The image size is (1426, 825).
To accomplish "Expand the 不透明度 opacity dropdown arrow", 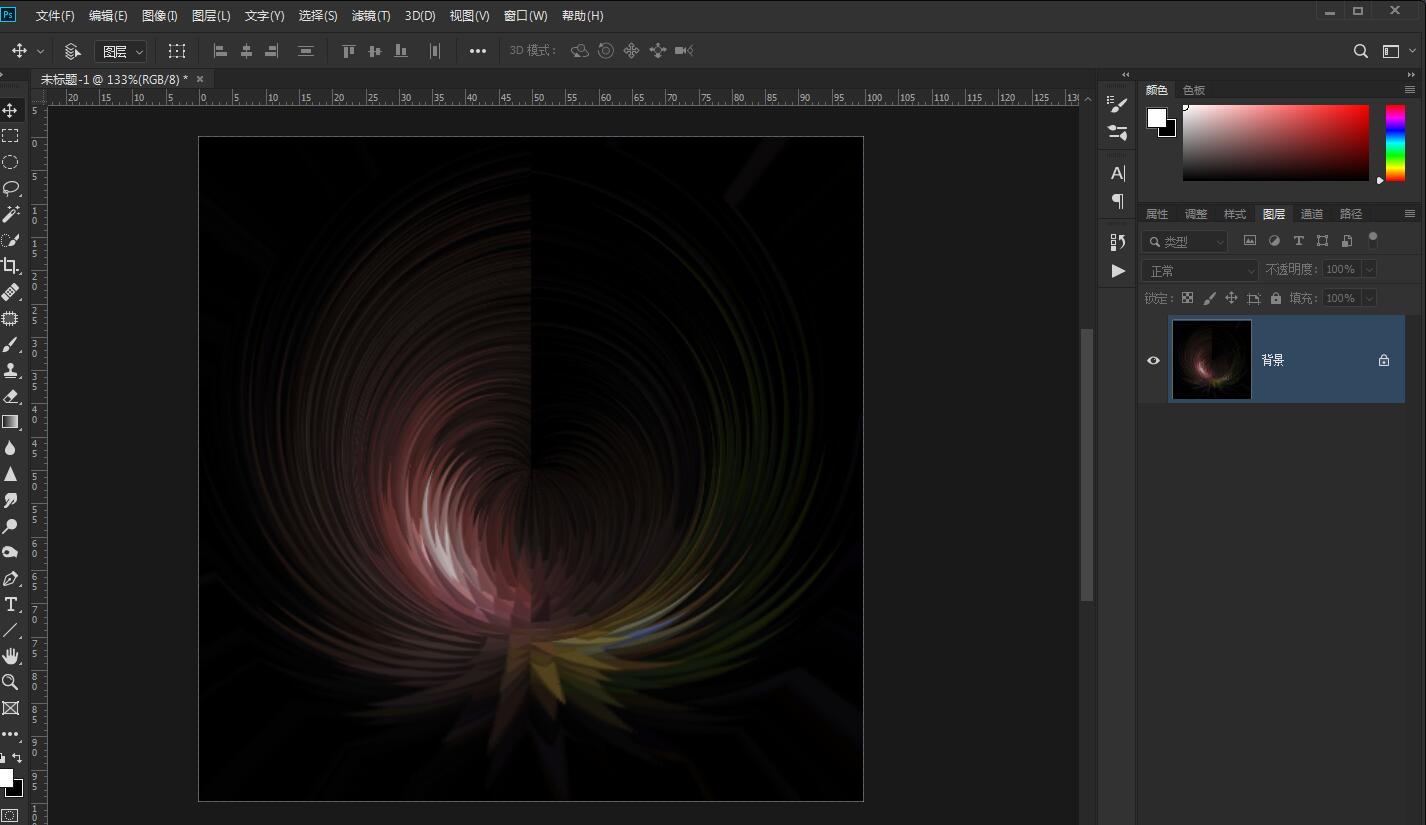I will [x=1369, y=269].
